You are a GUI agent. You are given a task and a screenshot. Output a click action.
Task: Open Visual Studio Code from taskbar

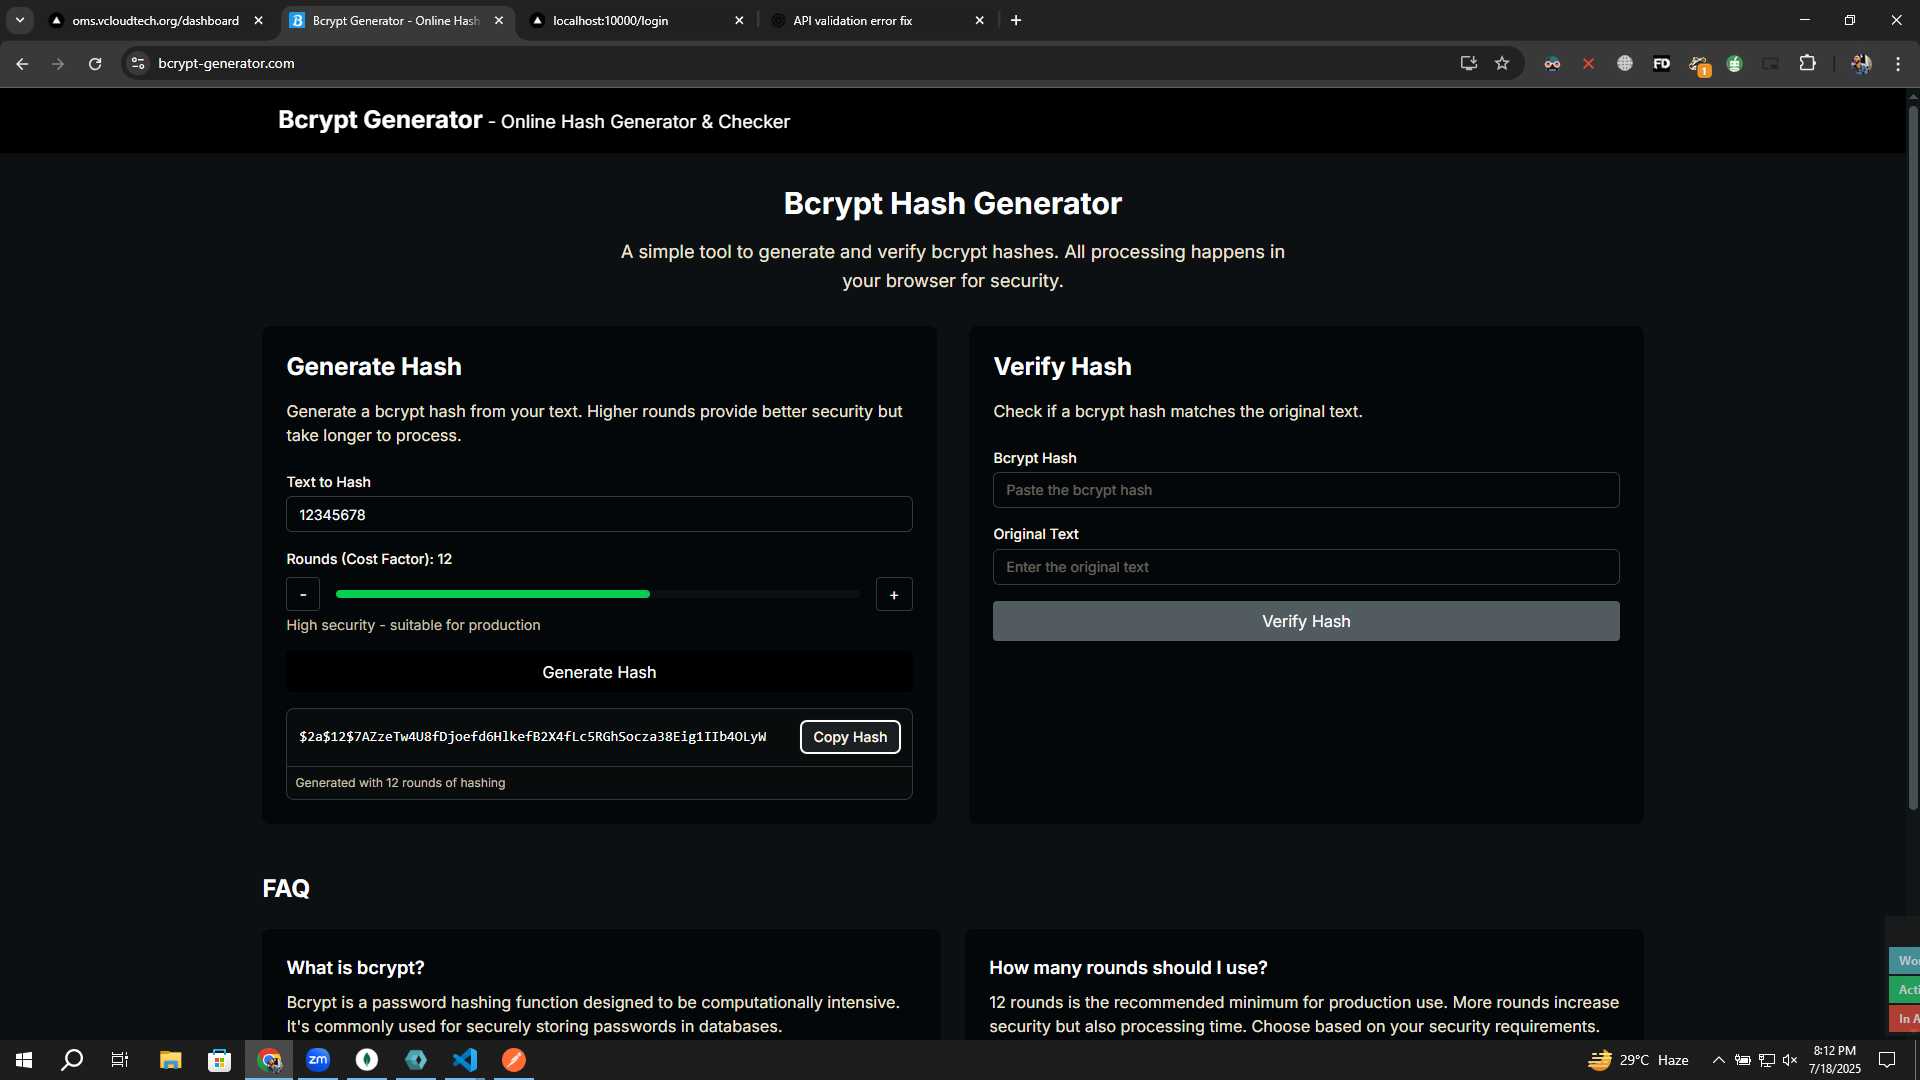[465, 1060]
